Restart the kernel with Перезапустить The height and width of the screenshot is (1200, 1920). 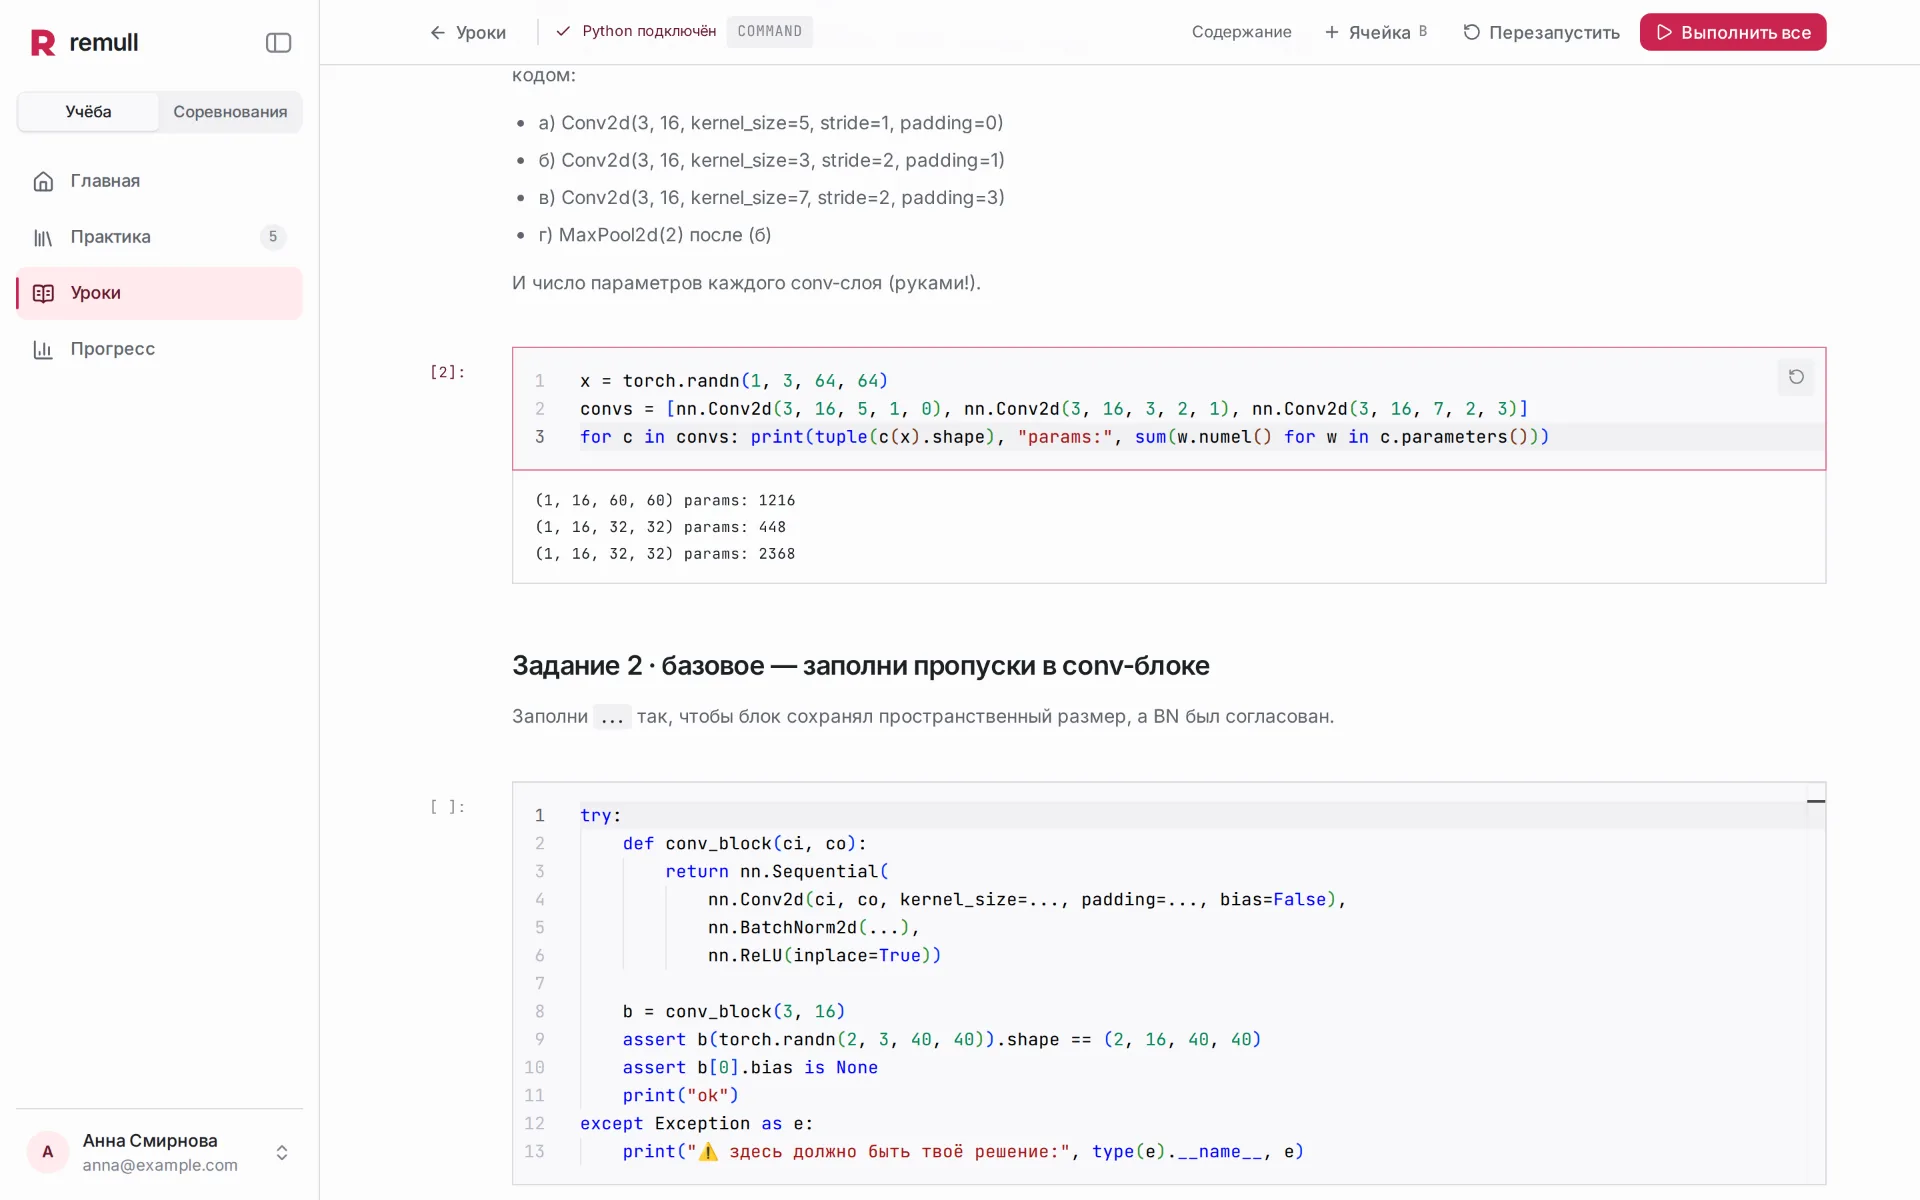[x=1541, y=32]
